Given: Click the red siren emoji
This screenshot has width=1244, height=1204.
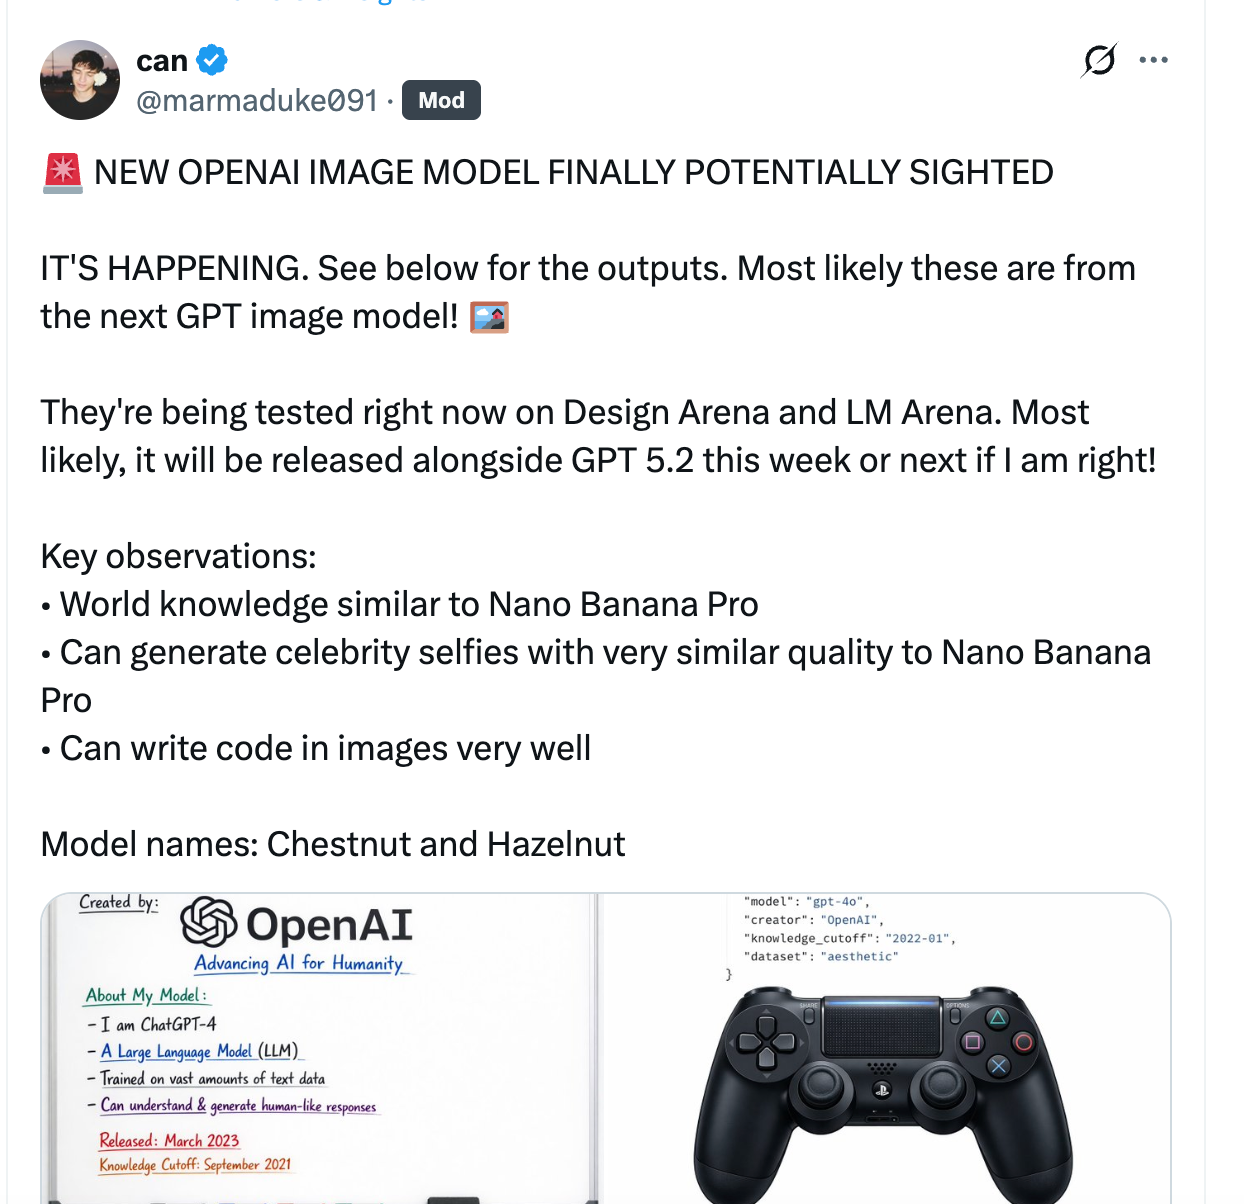Looking at the screenshot, I should [x=63, y=172].
